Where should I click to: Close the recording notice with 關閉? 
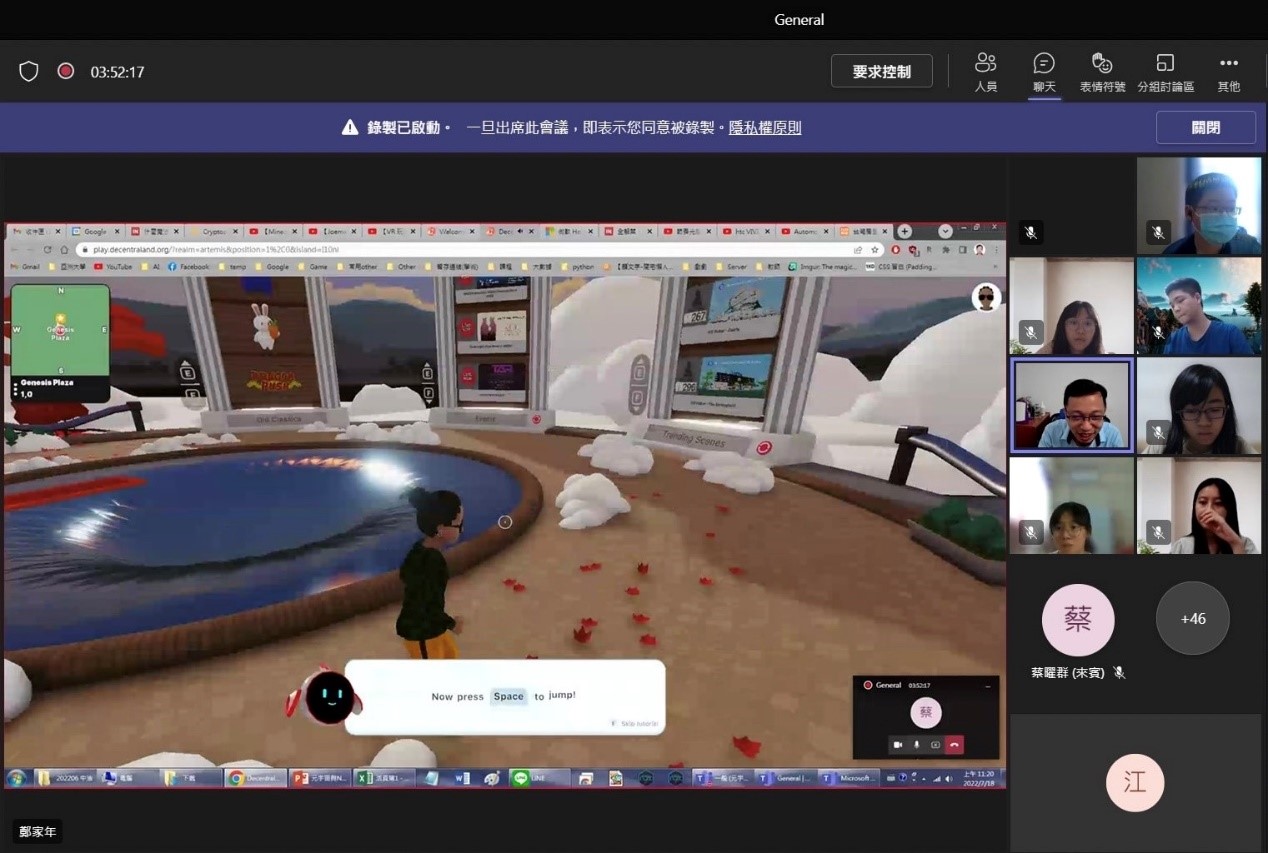(1206, 128)
